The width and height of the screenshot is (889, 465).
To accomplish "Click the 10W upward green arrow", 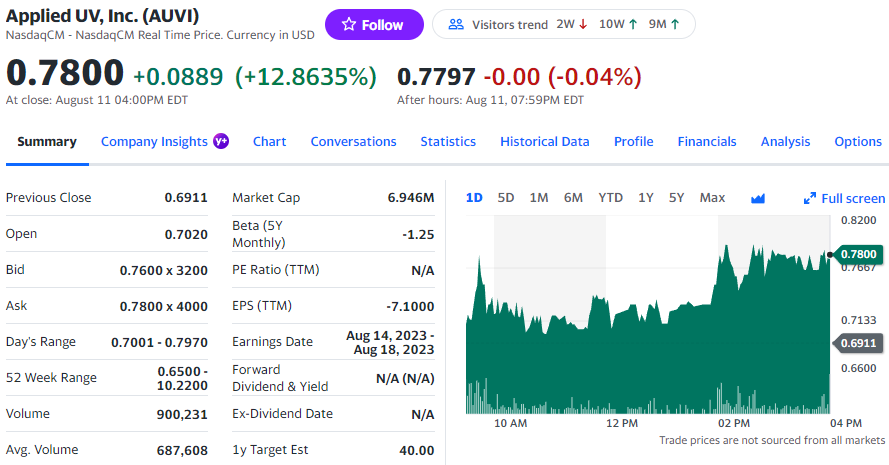I will pyautogui.click(x=633, y=24).
